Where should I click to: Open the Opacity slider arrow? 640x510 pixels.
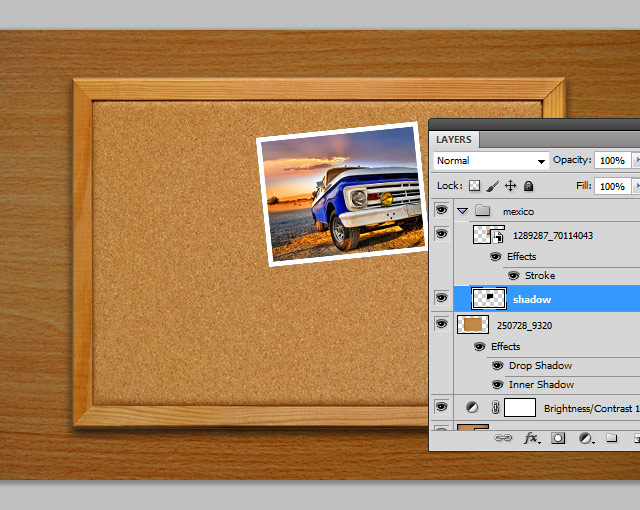(636, 160)
